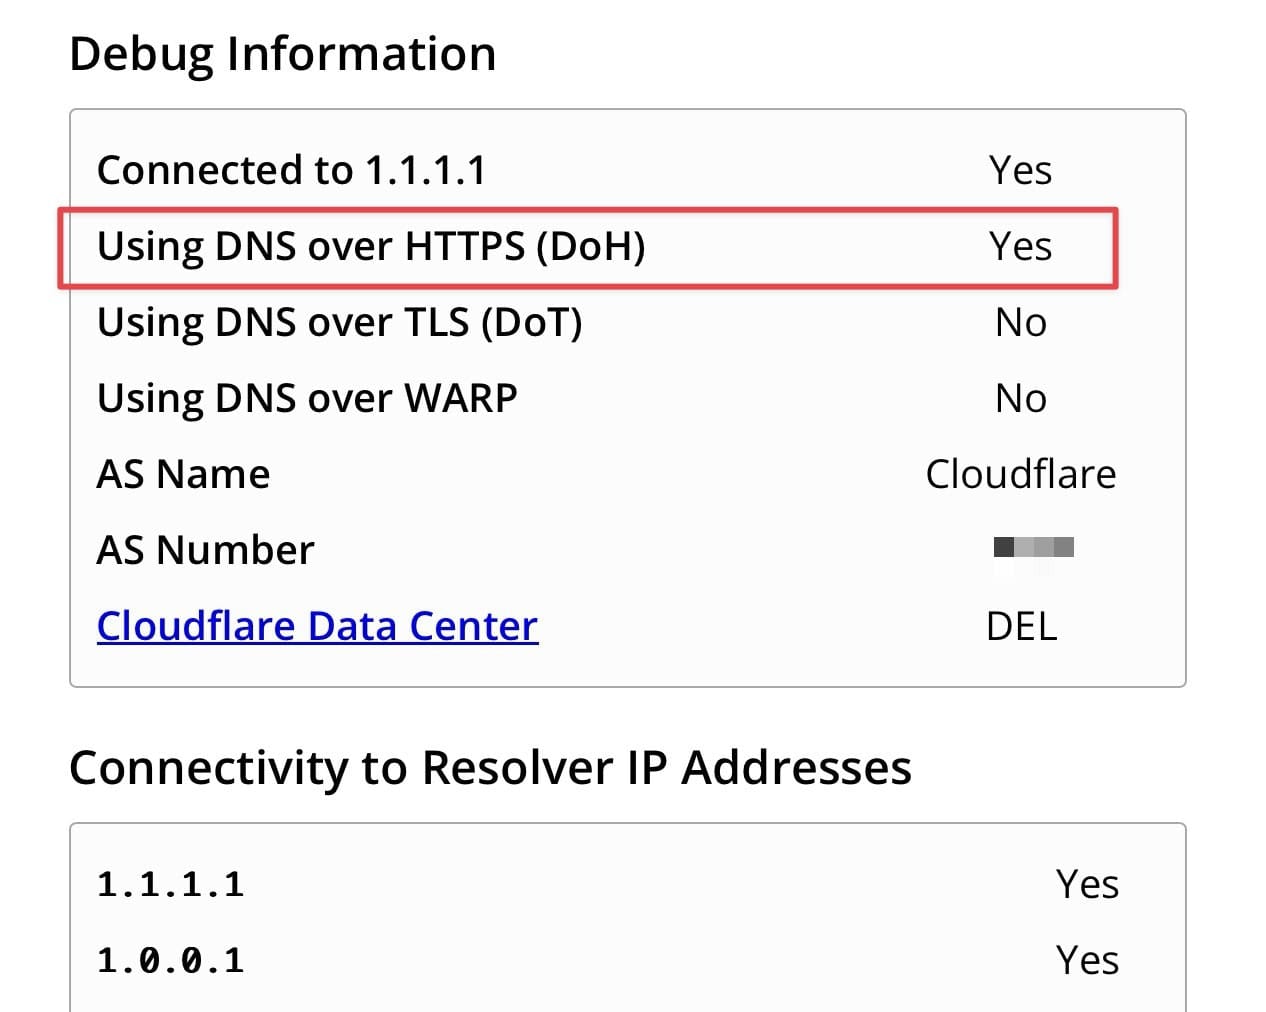Screen dimensions: 1266x1012
Task: Click the Yes value for DoH
Action: 1020,245
